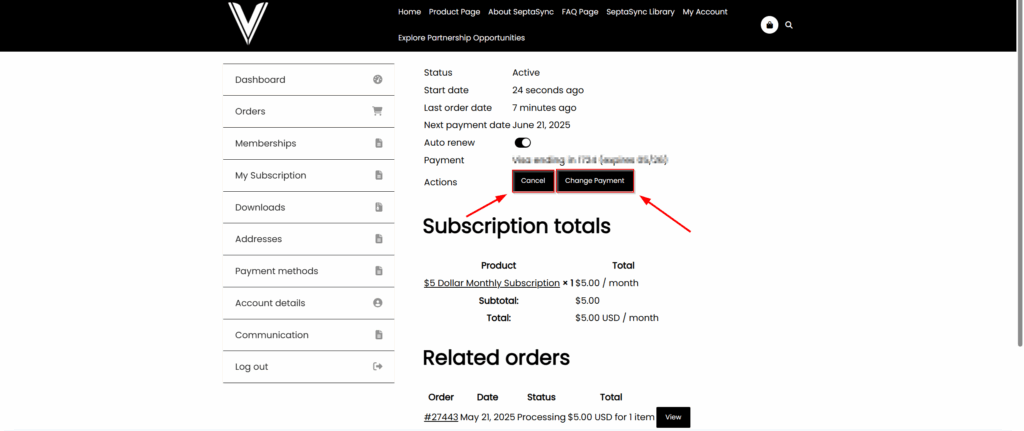Open SeptaSync Library menu item

[640, 12]
